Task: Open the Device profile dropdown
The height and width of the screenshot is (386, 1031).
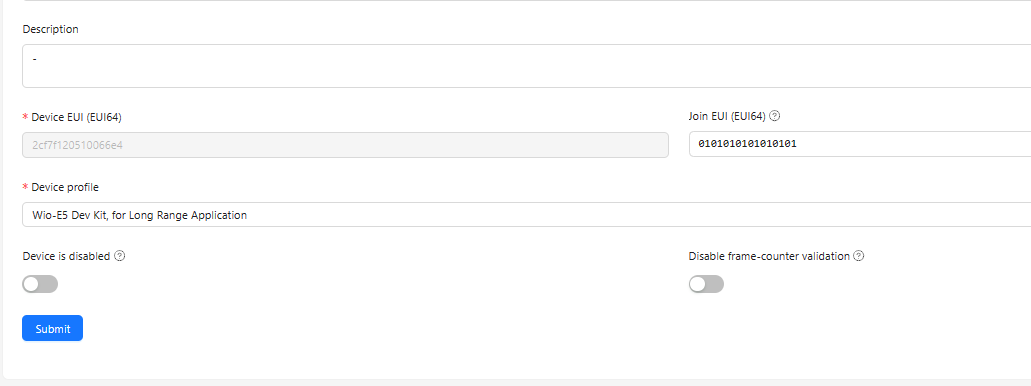Action: (527, 215)
